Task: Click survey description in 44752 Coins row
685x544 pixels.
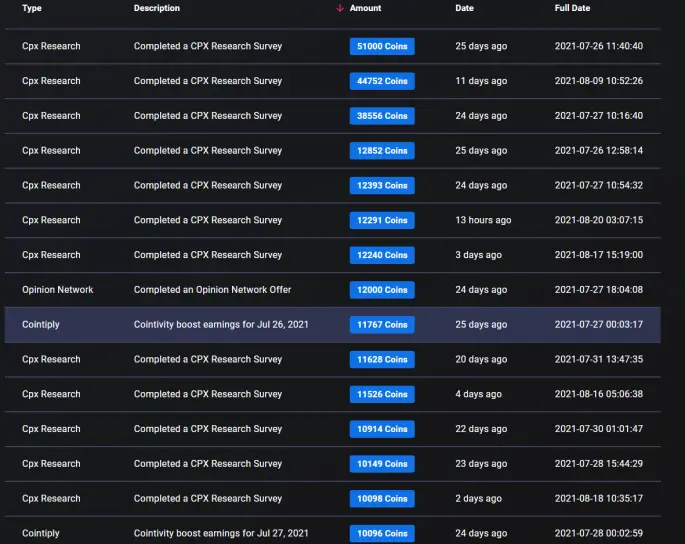Action: click(x=208, y=81)
